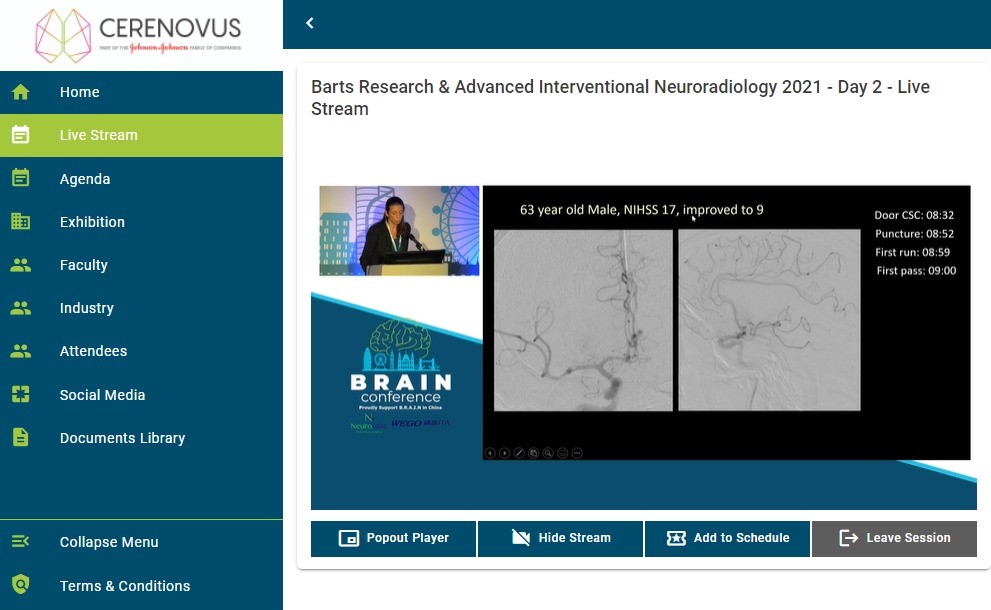Click the speaker camera thumbnail
The height and width of the screenshot is (610, 991).
[399, 231]
